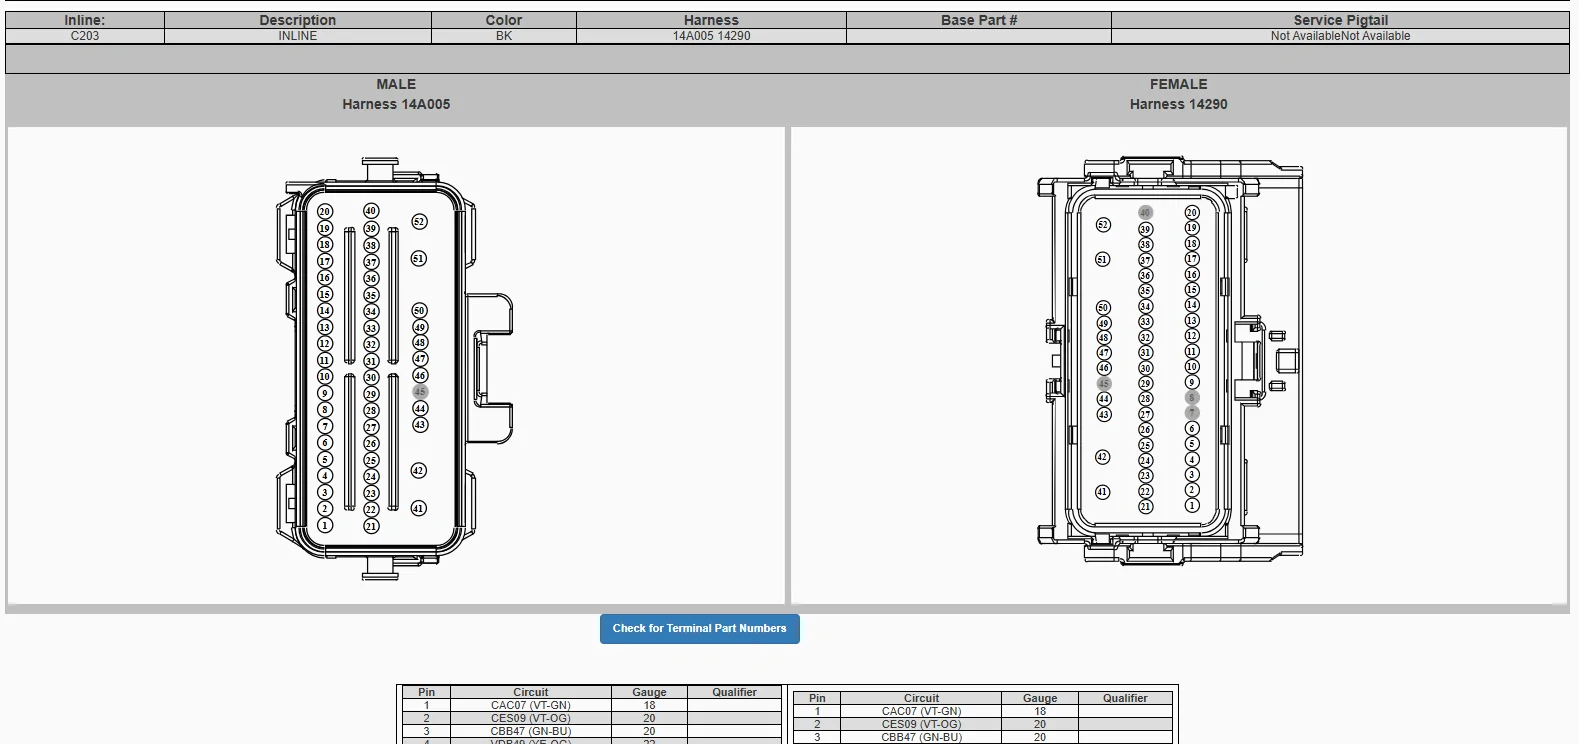Click pin 42 on the male connector
The image size is (1579, 744).
(419, 470)
